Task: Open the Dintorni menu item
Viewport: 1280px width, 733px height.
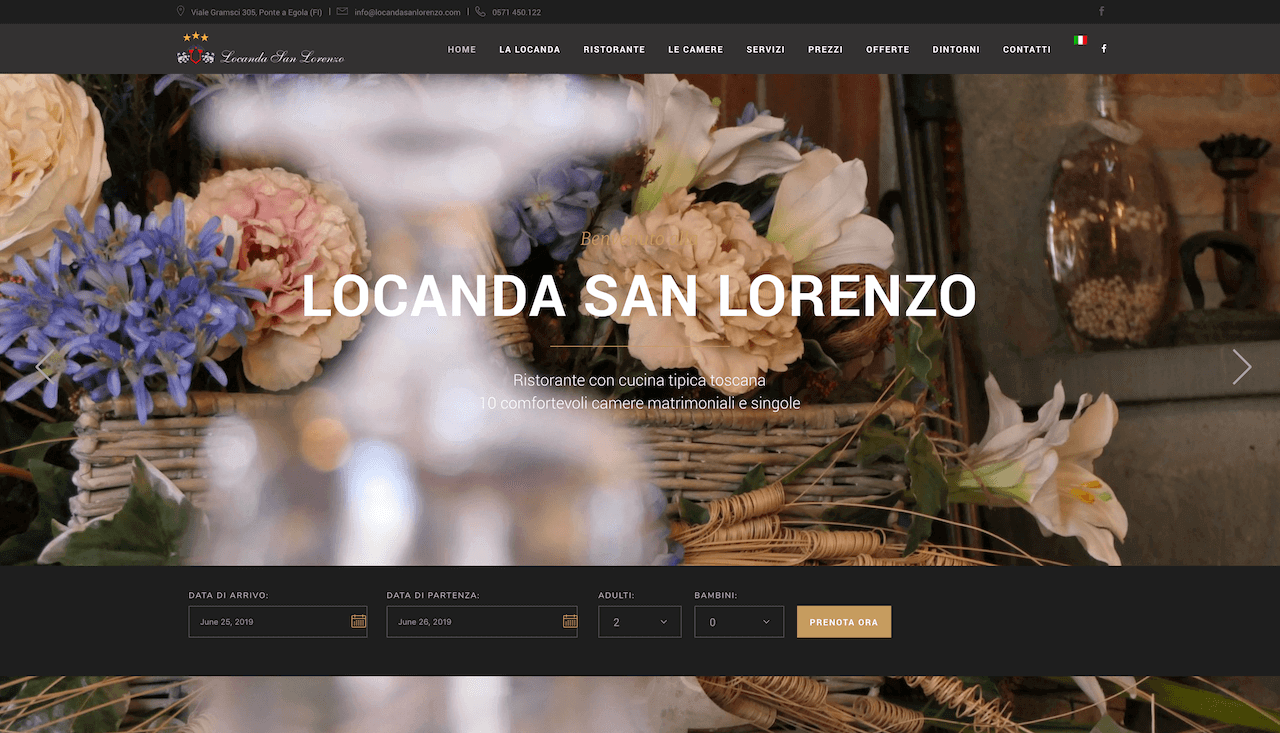Action: 956,49
